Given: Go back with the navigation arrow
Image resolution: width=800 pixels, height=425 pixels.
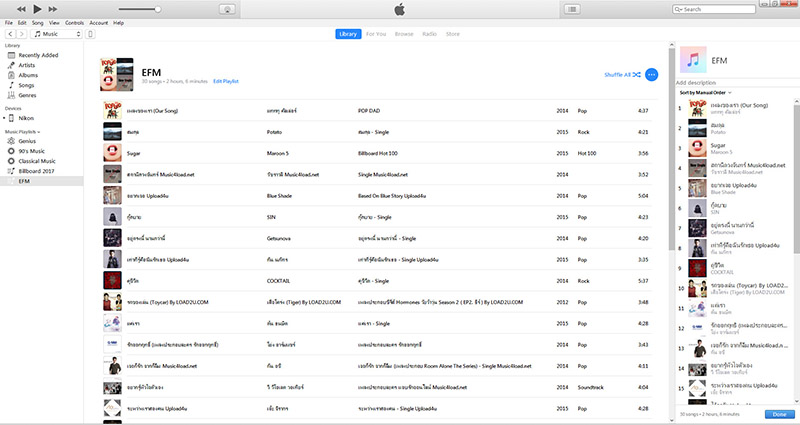Looking at the screenshot, I should (10, 34).
